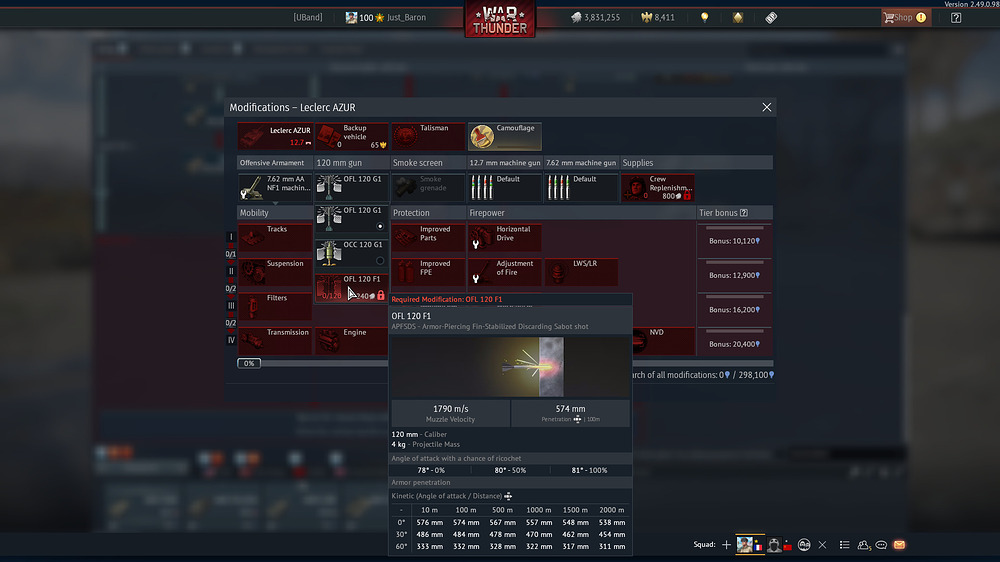This screenshot has width=1000, height=562.
Task: Select OFL 120 G1 radio button
Action: pos(379,226)
